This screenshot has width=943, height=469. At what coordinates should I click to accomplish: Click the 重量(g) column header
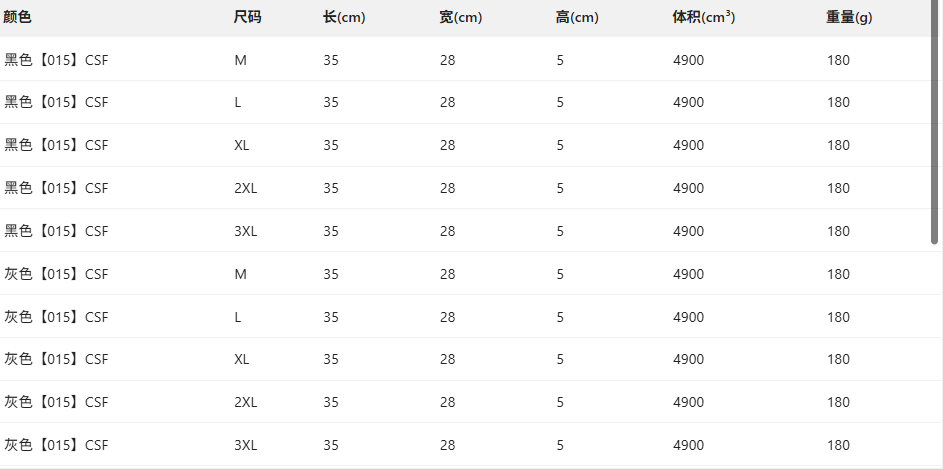click(849, 17)
